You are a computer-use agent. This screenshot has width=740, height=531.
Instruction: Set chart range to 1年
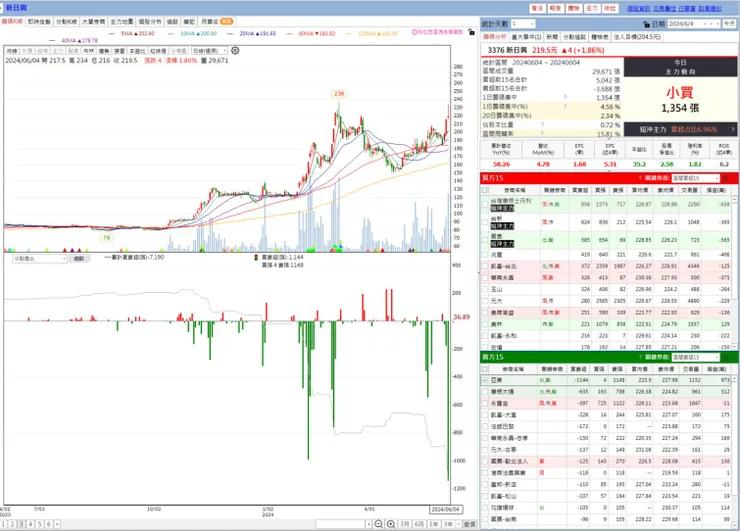tap(434, 524)
